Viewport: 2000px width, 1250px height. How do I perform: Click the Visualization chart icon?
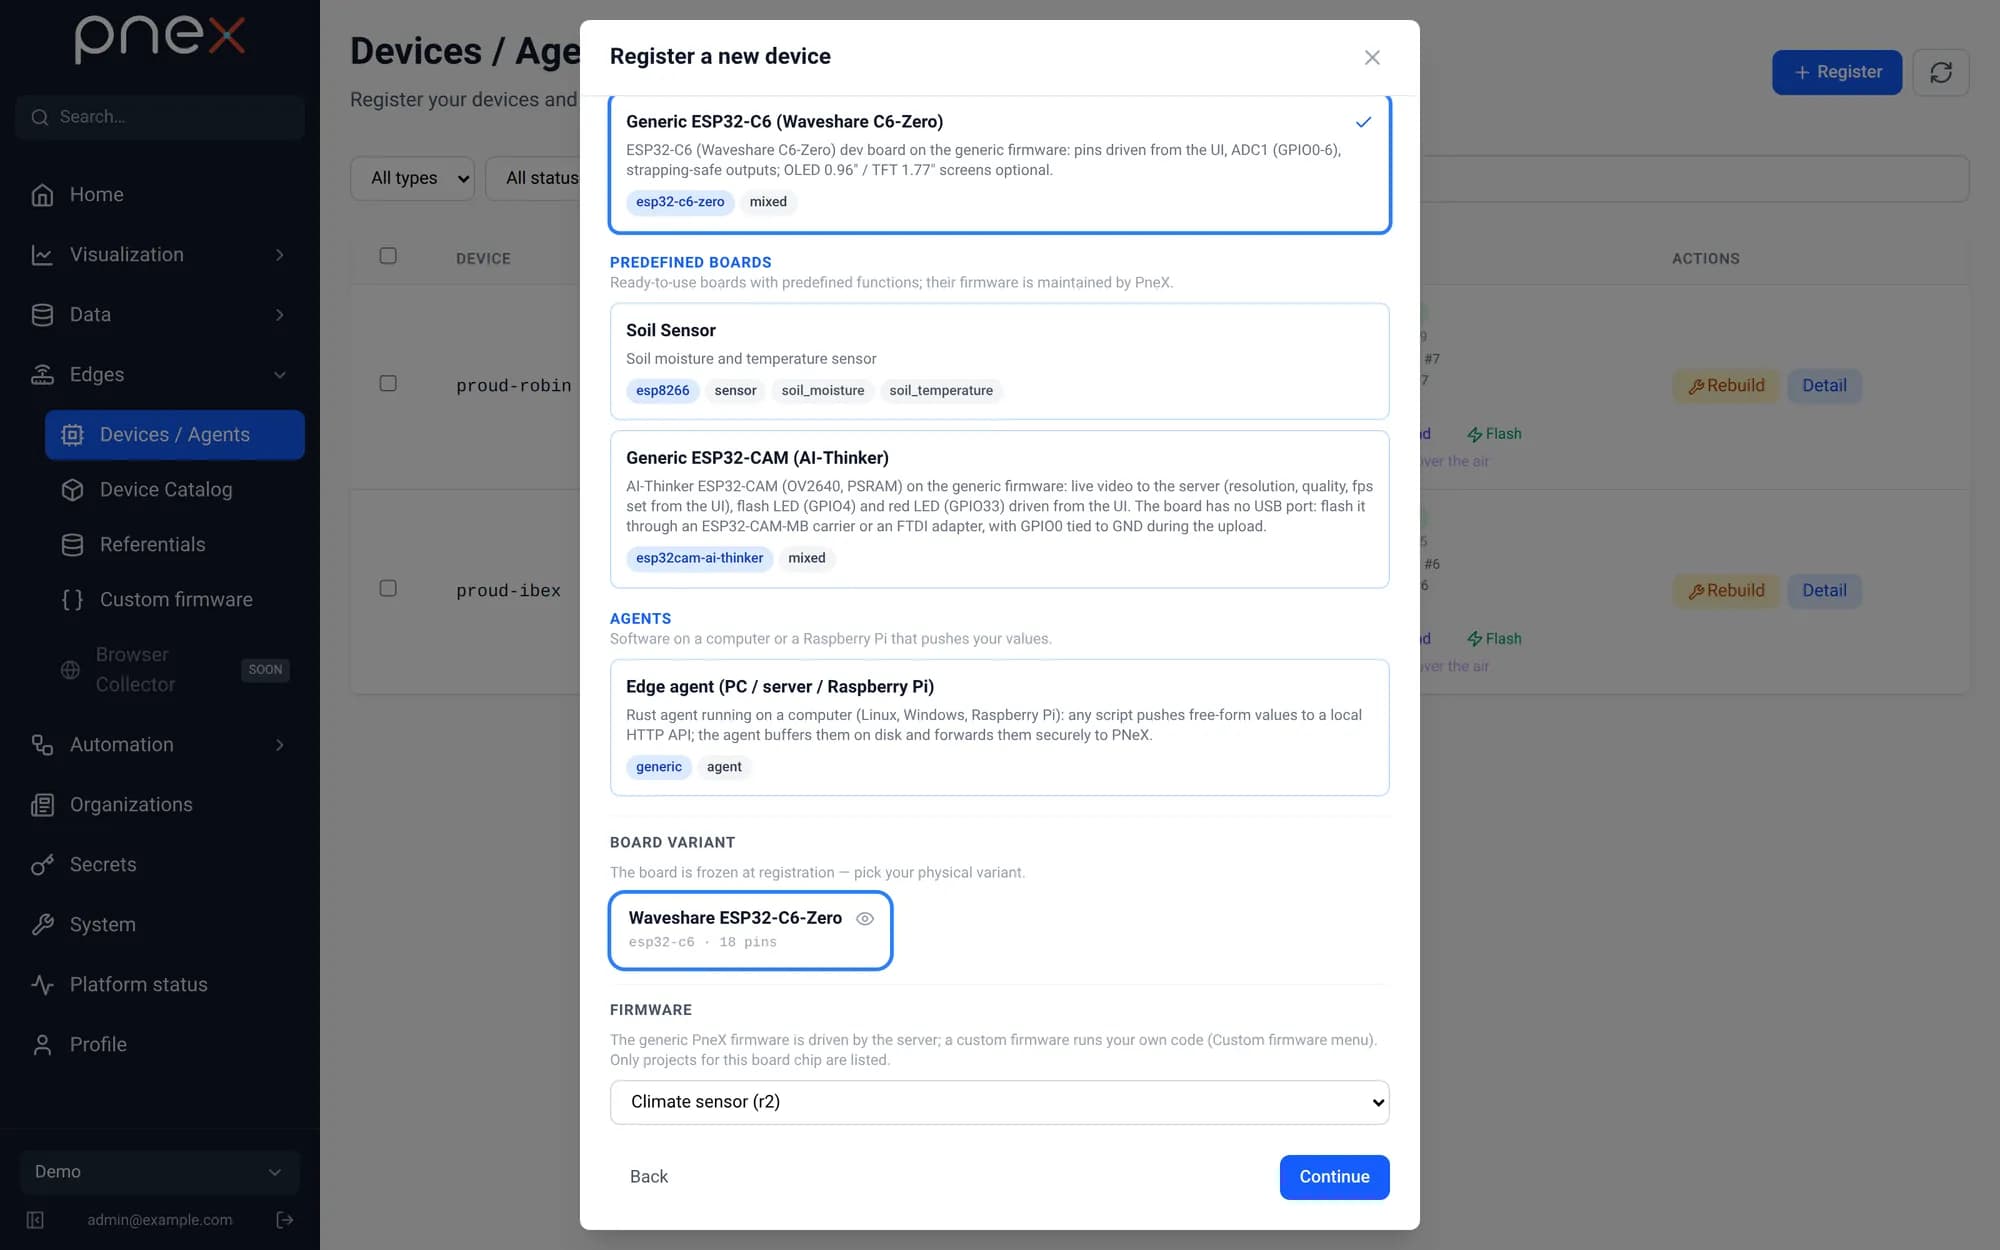coord(42,255)
